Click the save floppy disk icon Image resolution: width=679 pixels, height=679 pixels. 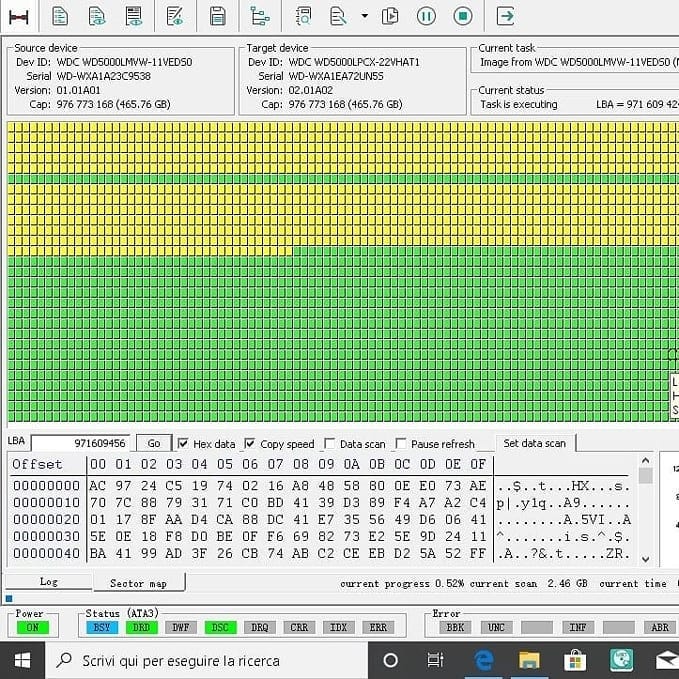coord(217,16)
